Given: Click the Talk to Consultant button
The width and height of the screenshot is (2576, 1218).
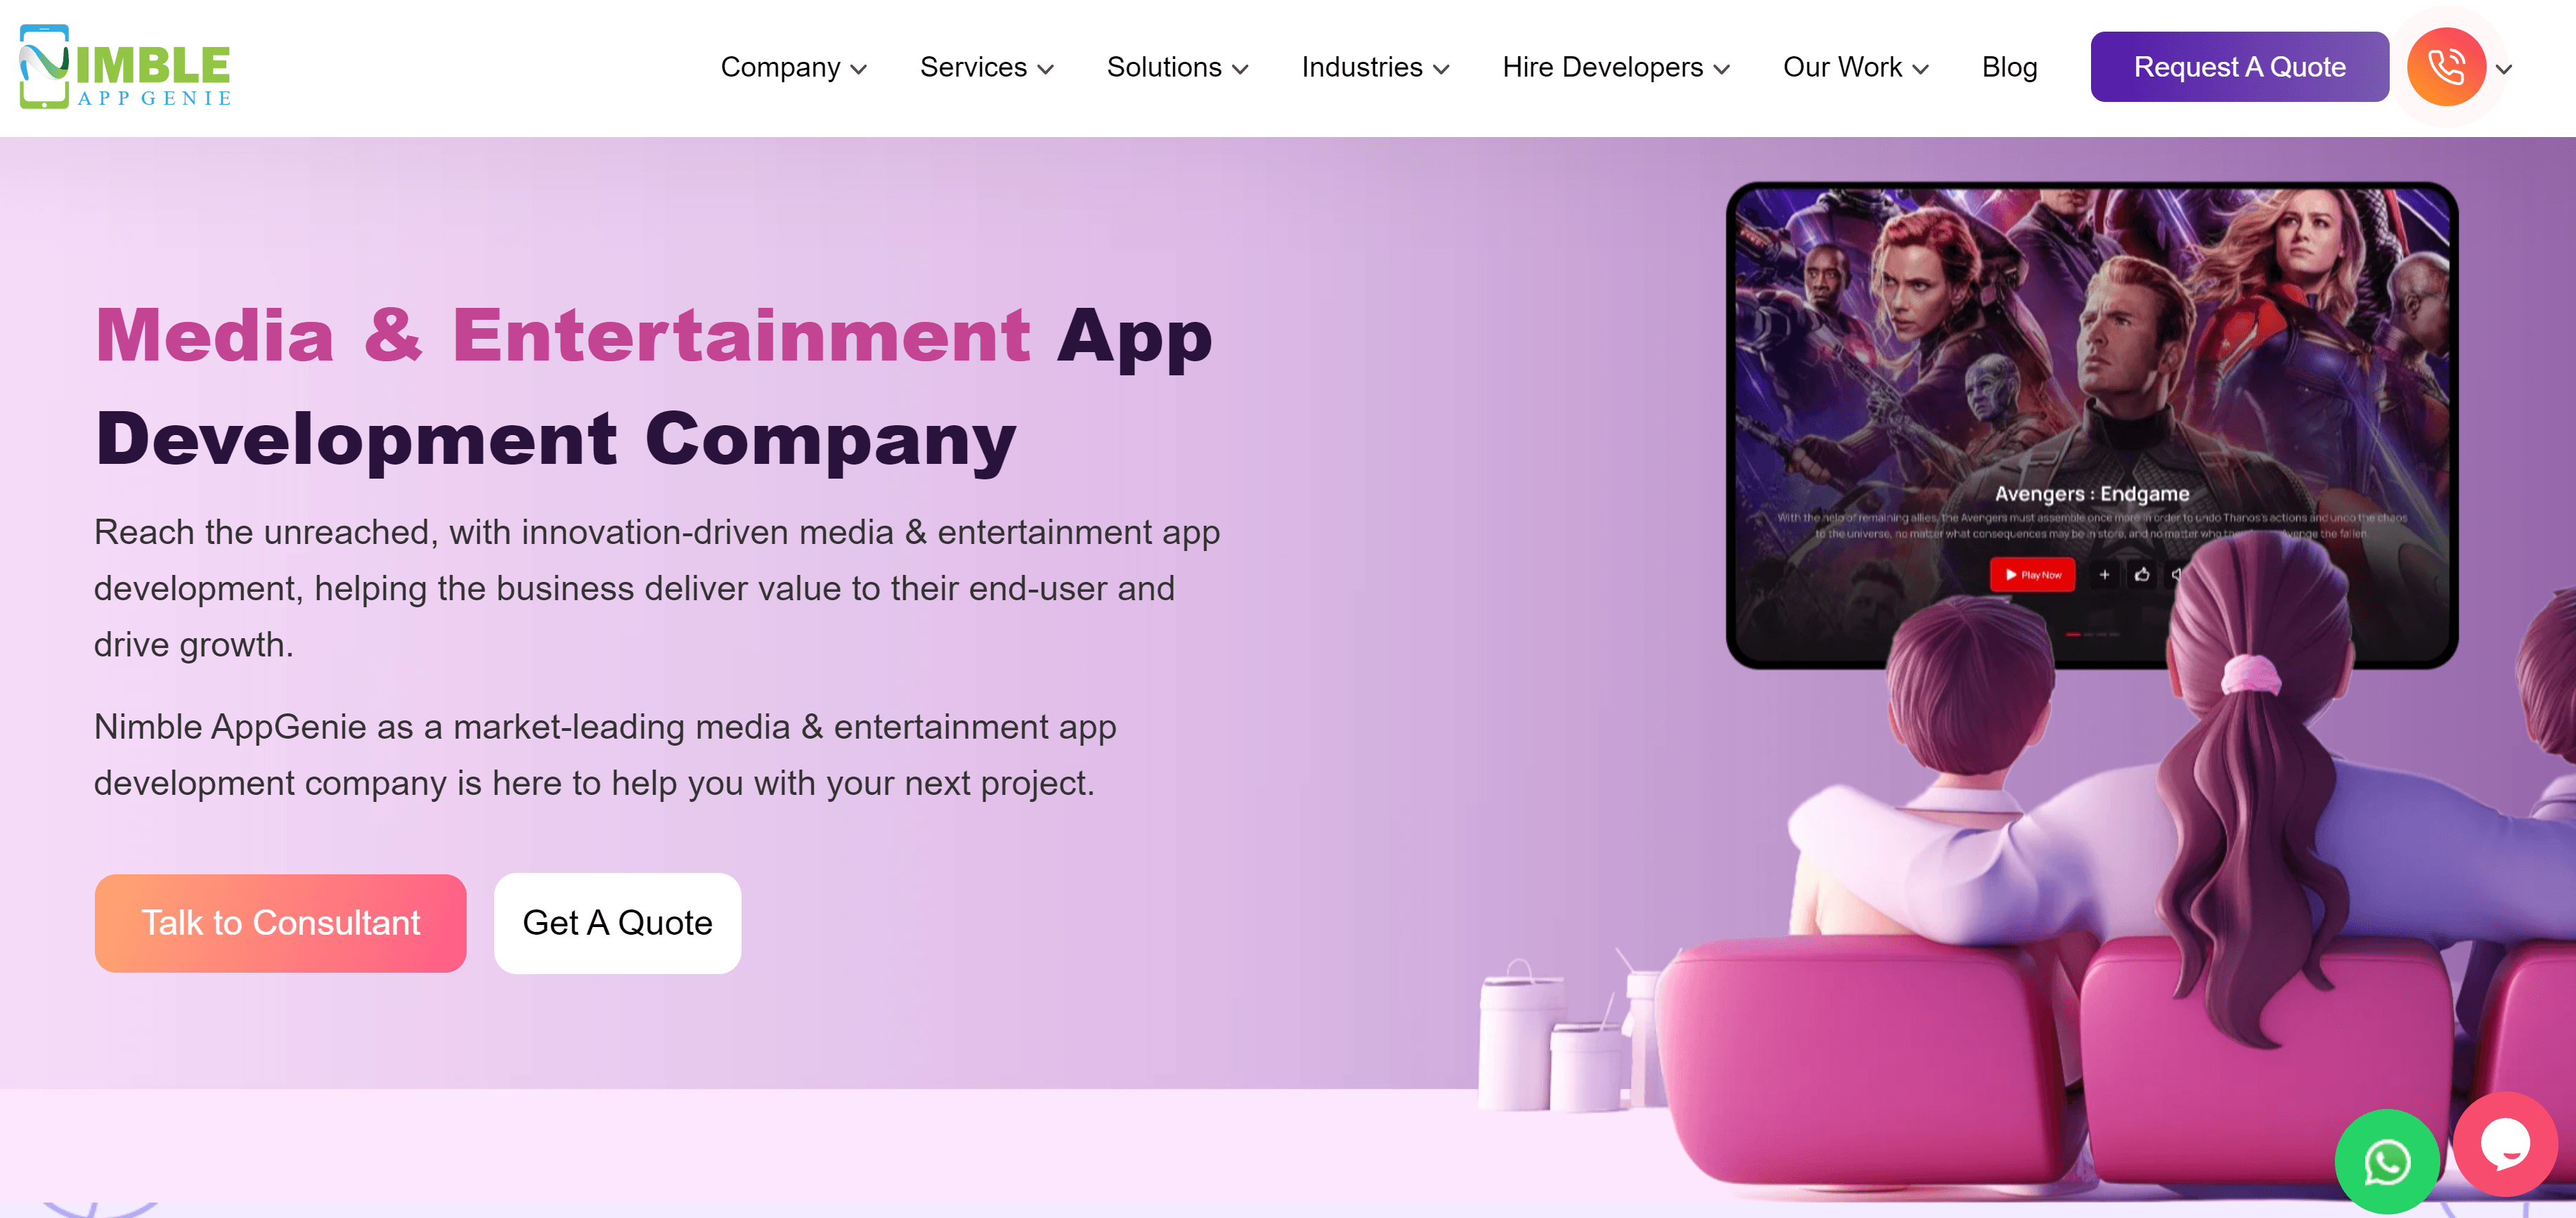Looking at the screenshot, I should tap(280, 923).
